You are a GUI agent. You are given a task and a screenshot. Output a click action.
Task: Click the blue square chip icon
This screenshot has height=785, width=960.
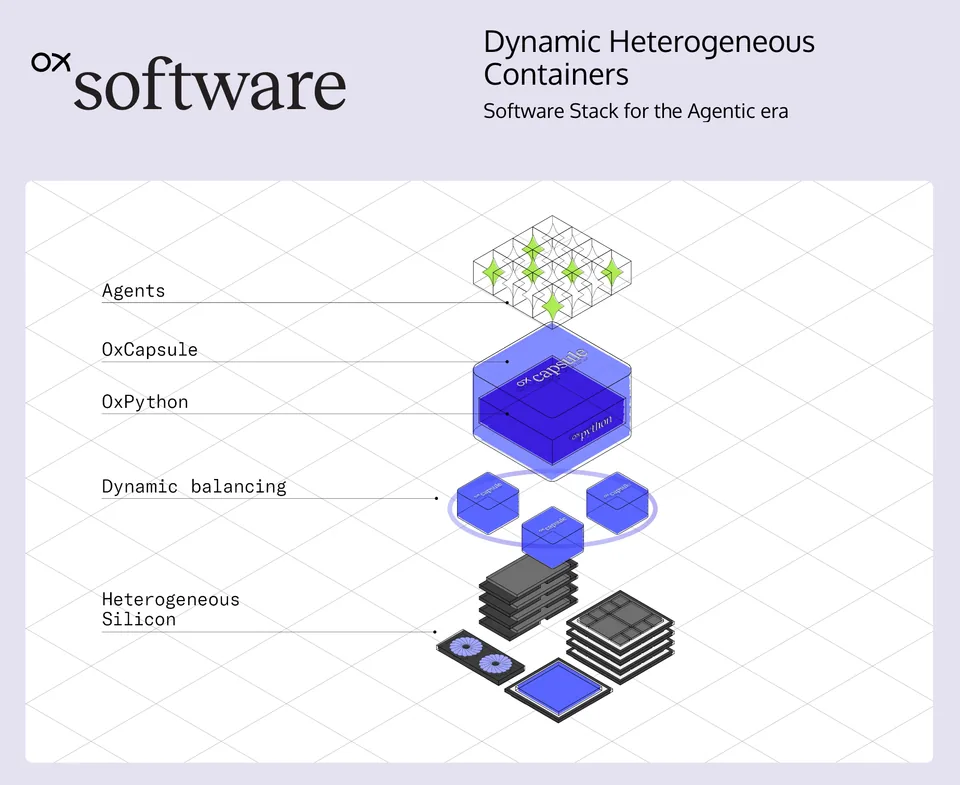pos(558,689)
